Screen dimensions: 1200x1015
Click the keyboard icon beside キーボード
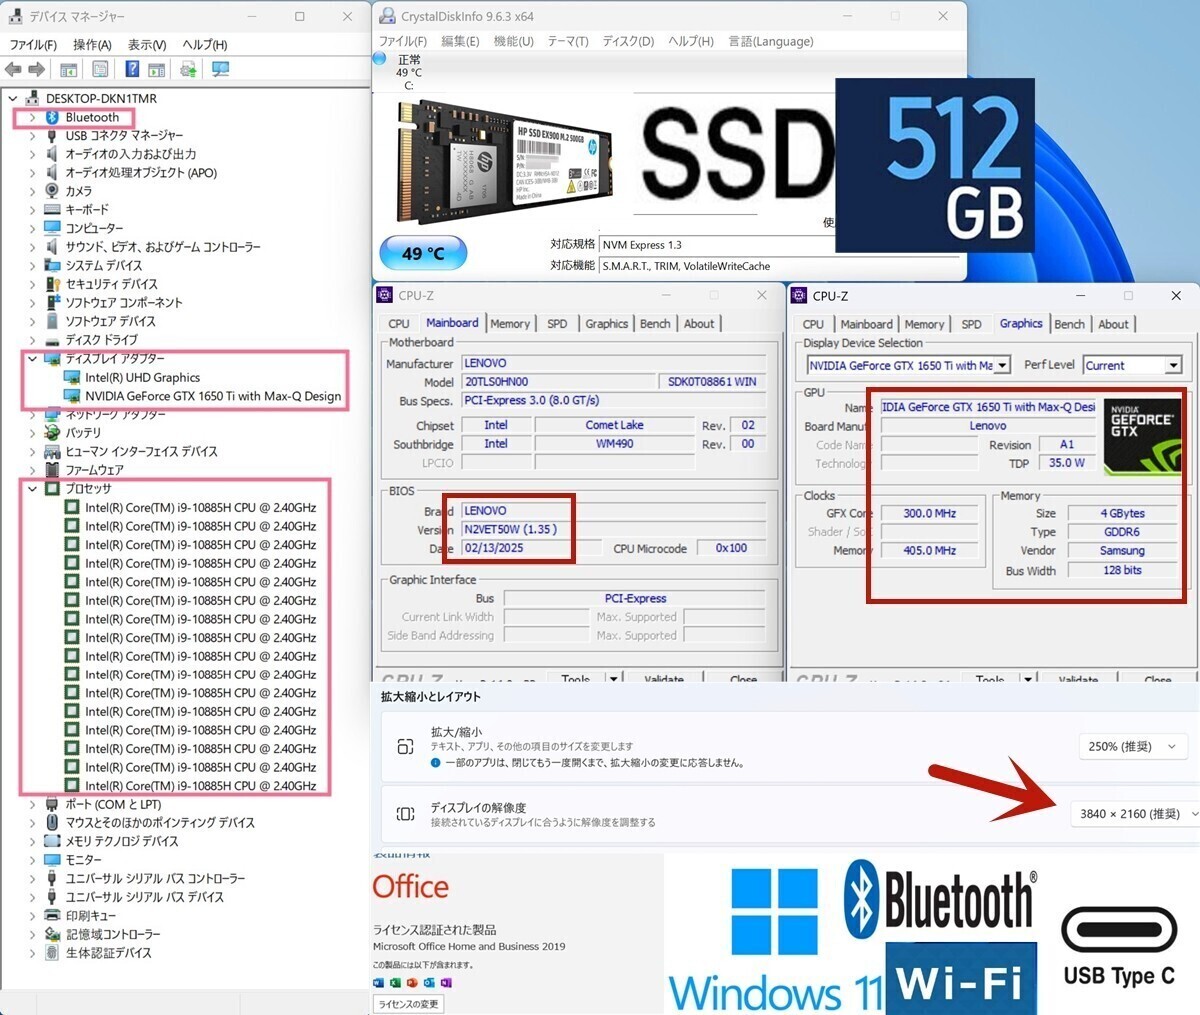(x=53, y=210)
